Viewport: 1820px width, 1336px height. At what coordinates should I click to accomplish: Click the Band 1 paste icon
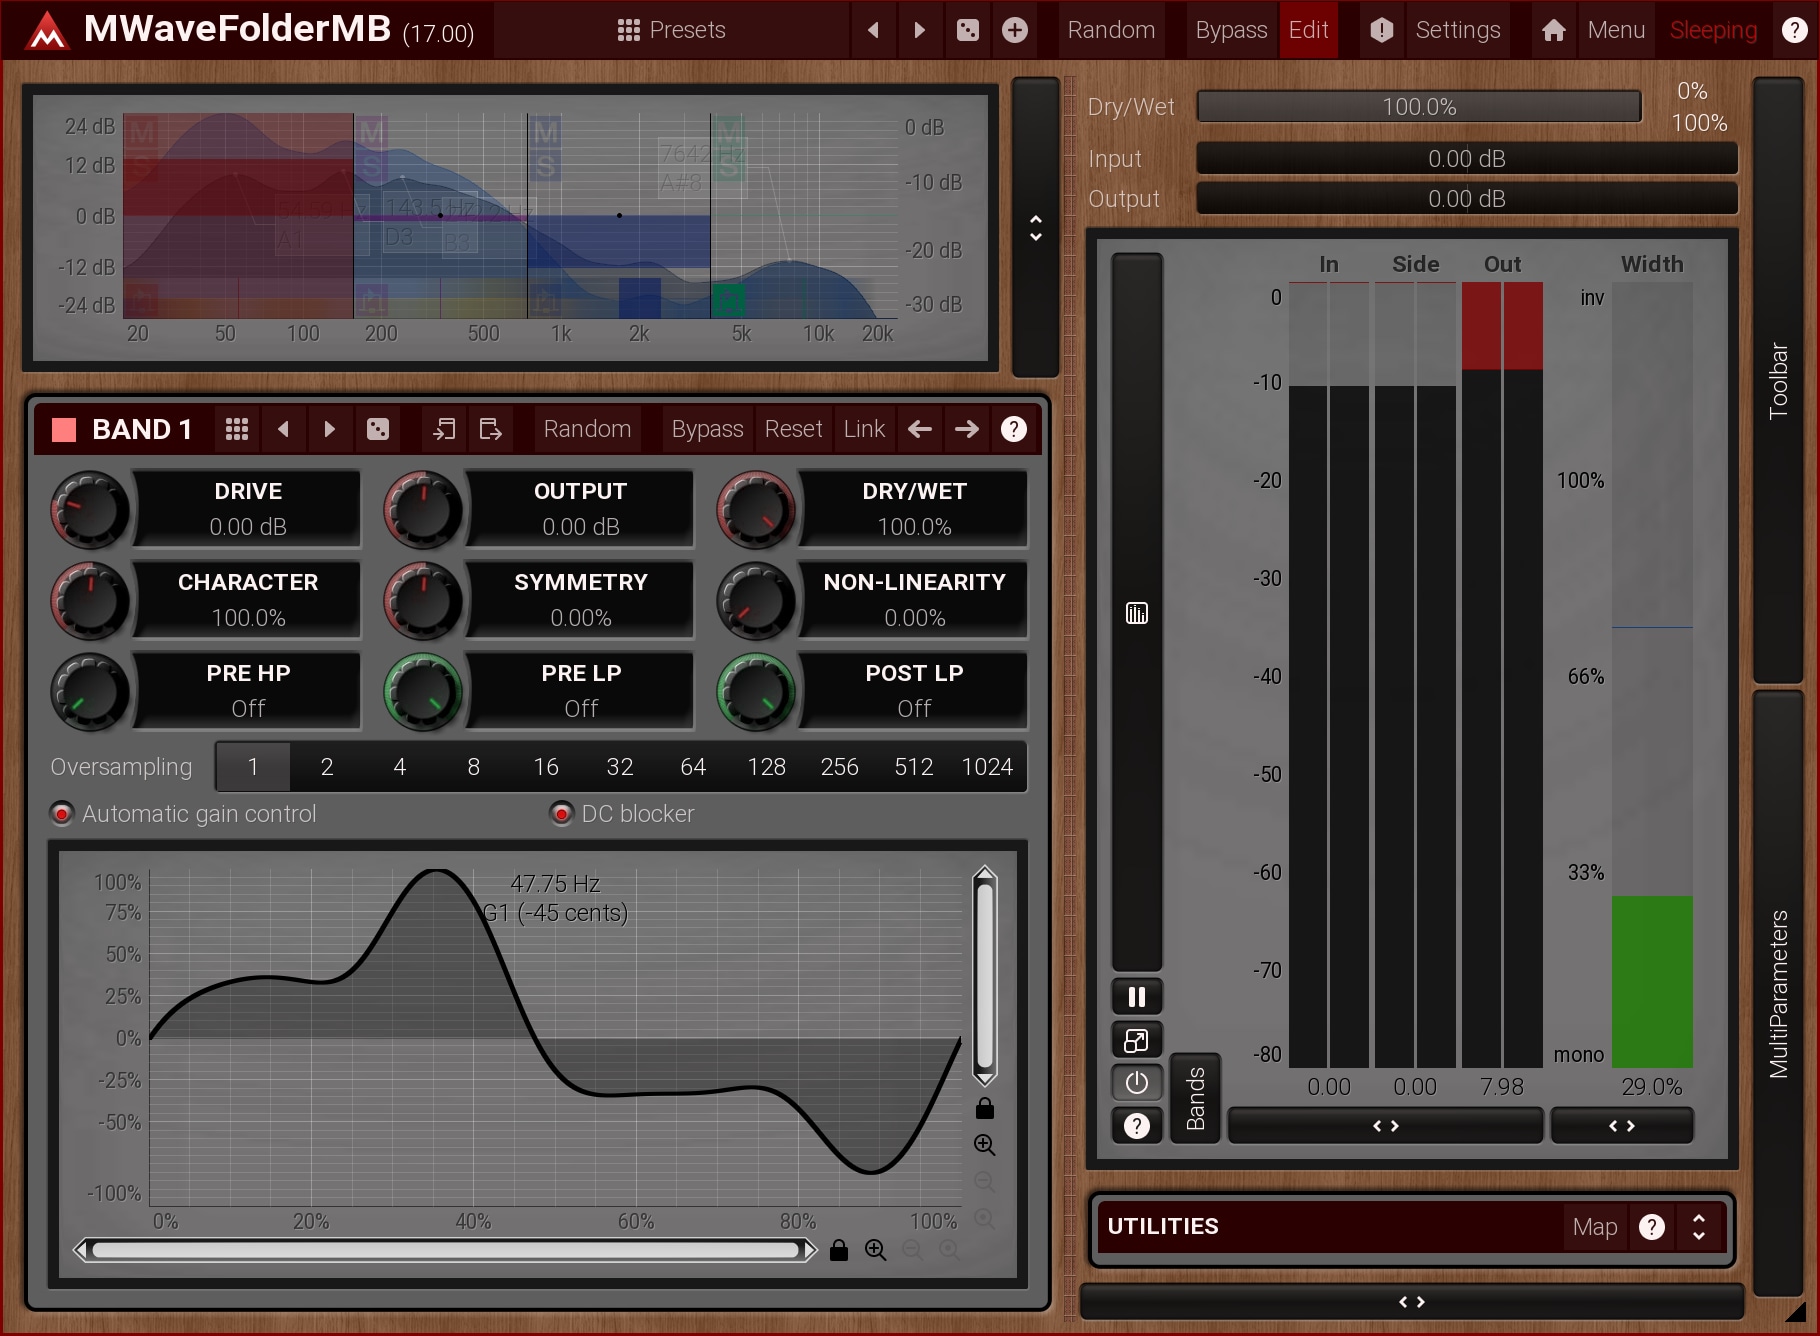coord(490,429)
